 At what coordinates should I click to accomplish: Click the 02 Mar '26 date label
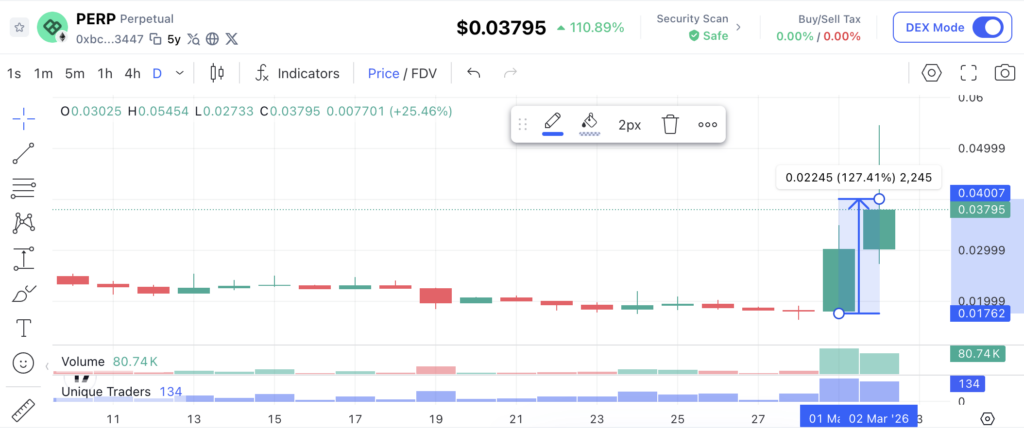coord(879,418)
